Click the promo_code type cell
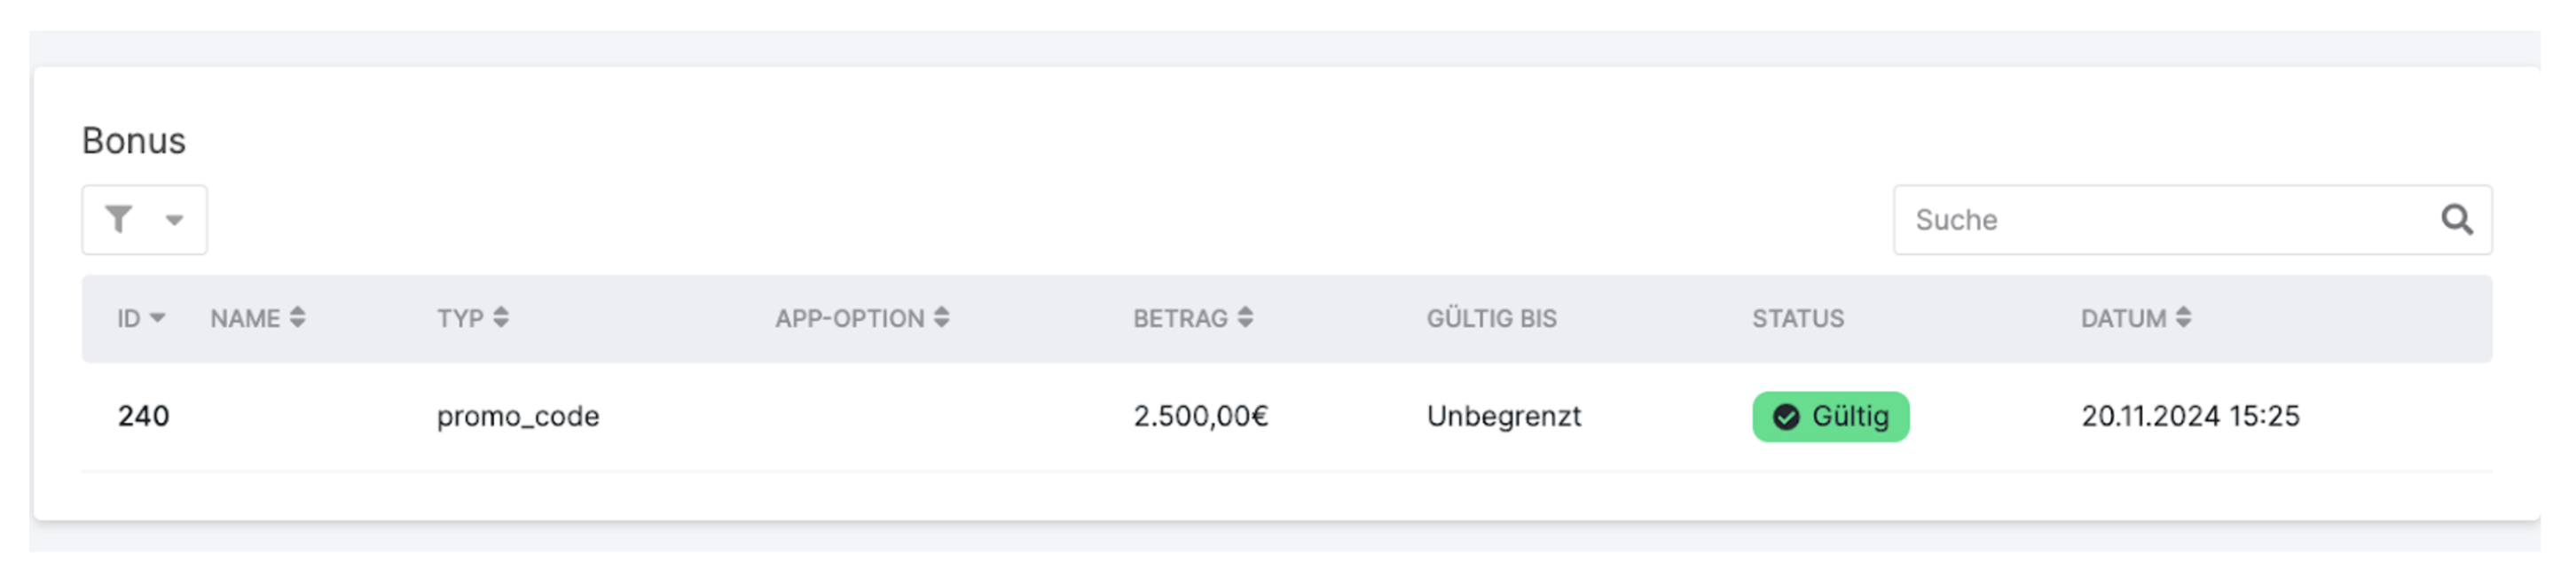 pyautogui.click(x=518, y=416)
